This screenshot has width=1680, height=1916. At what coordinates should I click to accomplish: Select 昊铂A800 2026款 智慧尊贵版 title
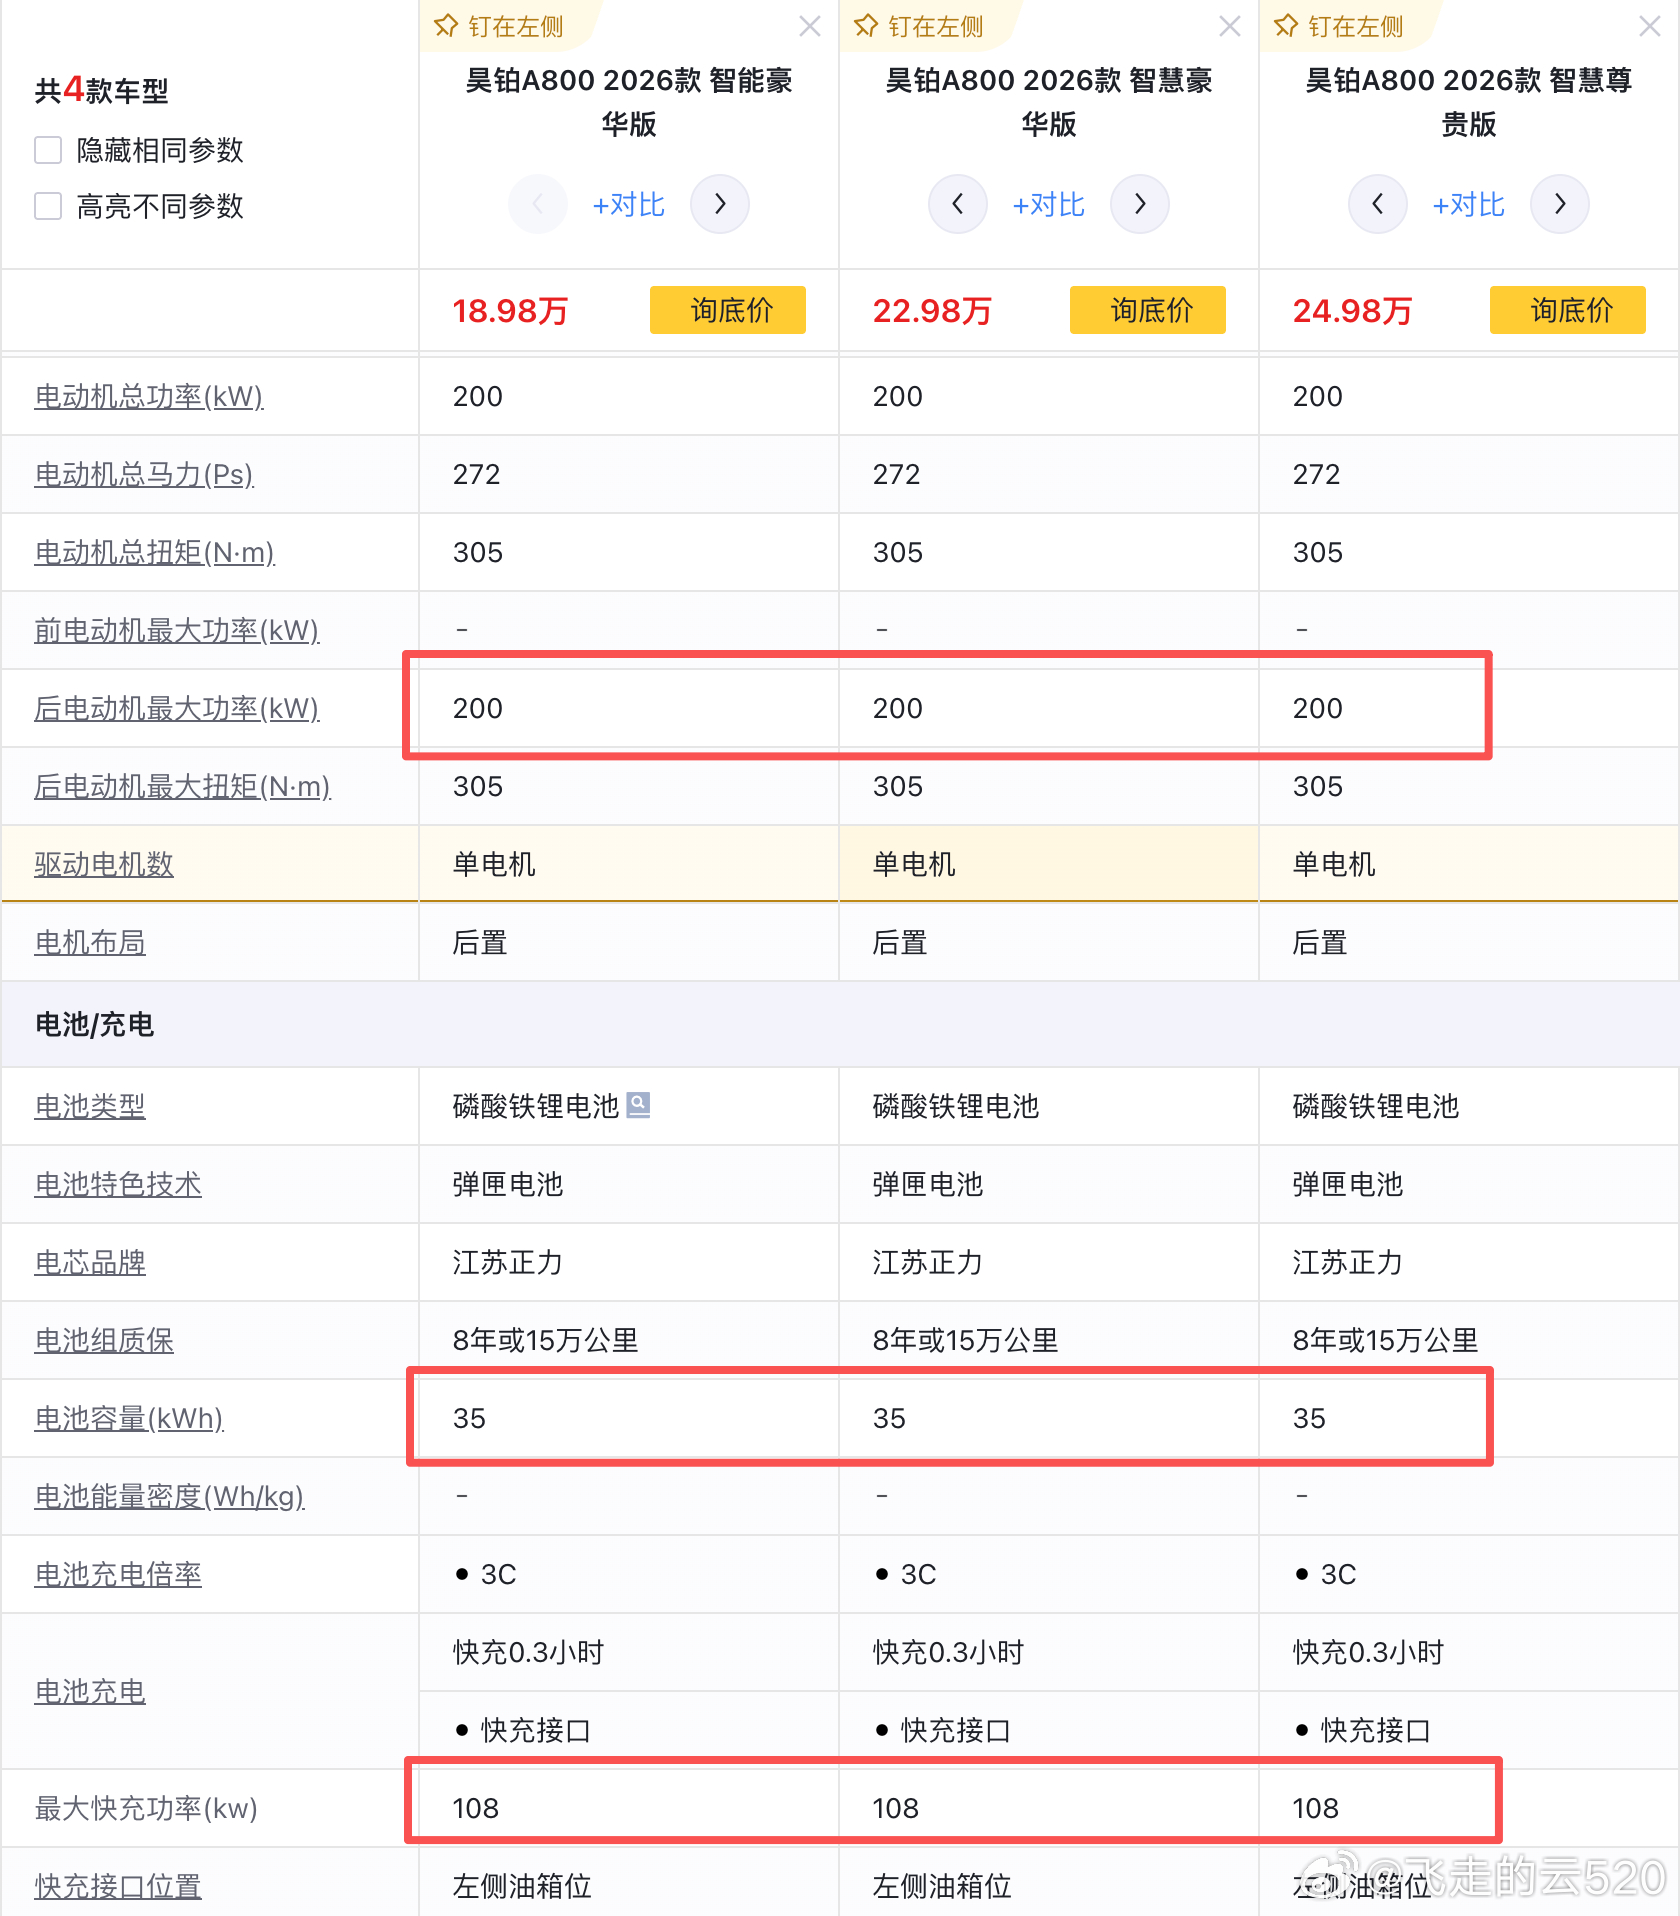(x=1469, y=102)
